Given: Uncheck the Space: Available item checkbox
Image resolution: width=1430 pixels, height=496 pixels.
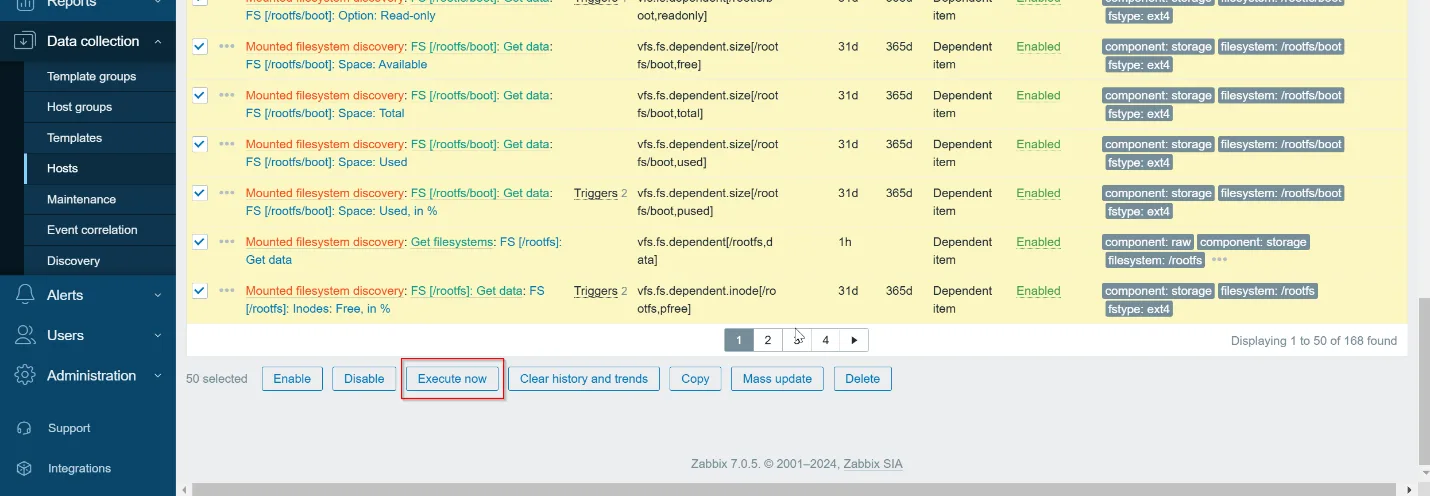Looking at the screenshot, I should coord(200,46).
